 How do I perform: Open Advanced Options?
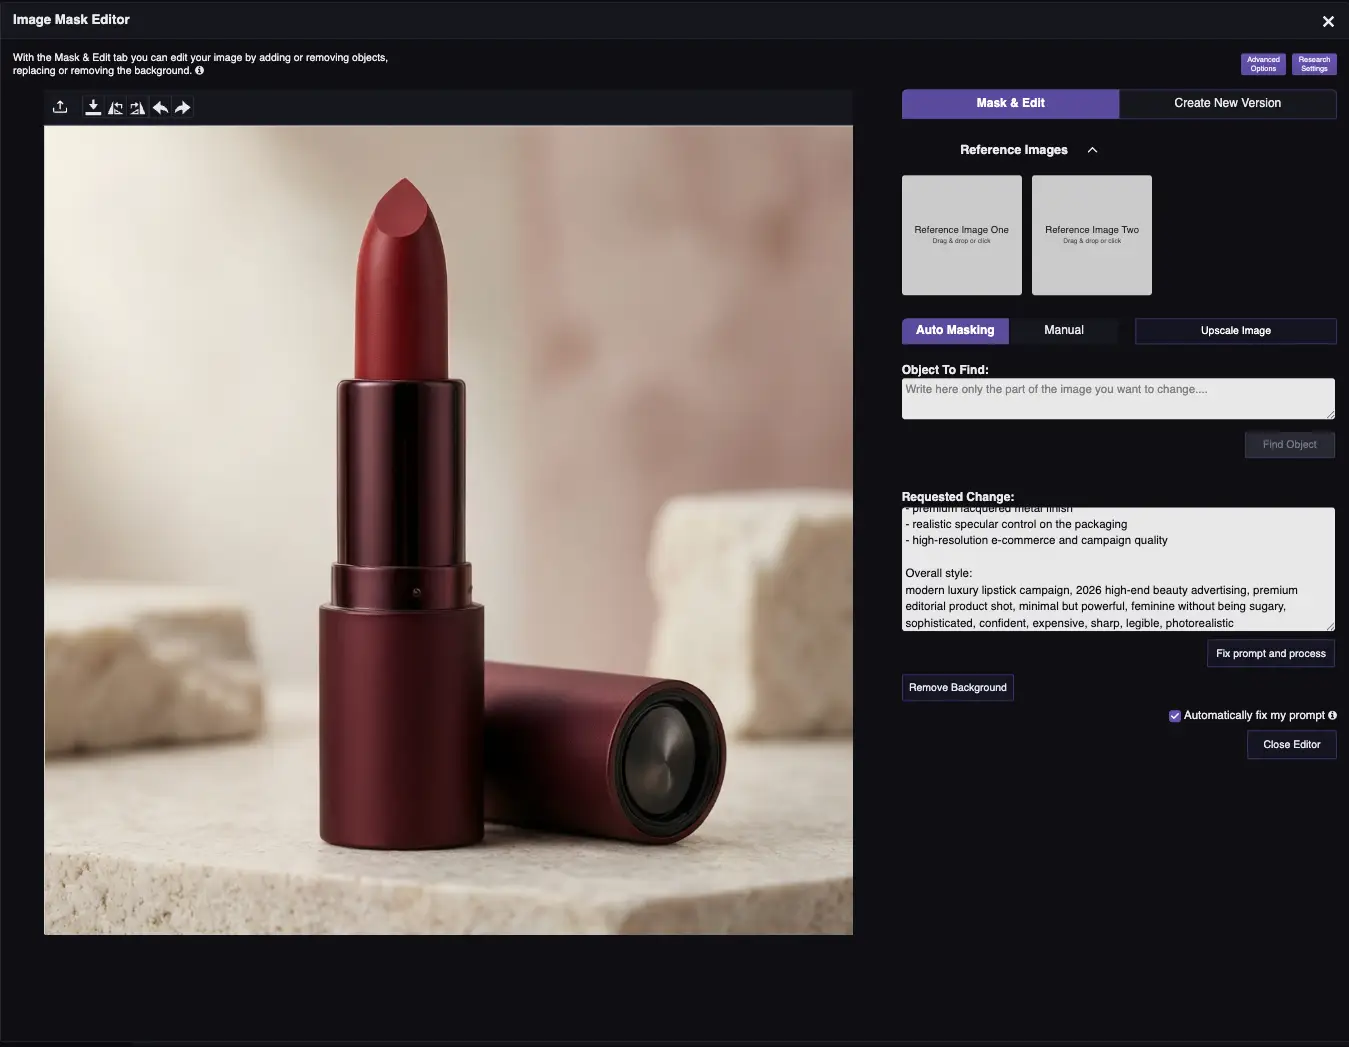click(x=1263, y=64)
